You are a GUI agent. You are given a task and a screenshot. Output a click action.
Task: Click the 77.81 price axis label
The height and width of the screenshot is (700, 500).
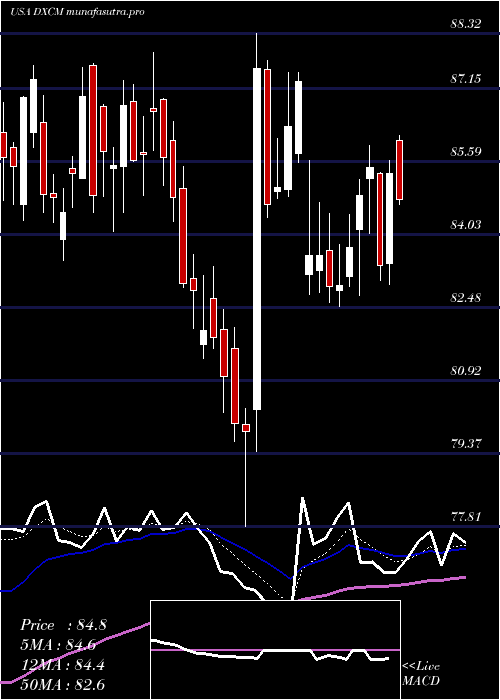click(466, 517)
